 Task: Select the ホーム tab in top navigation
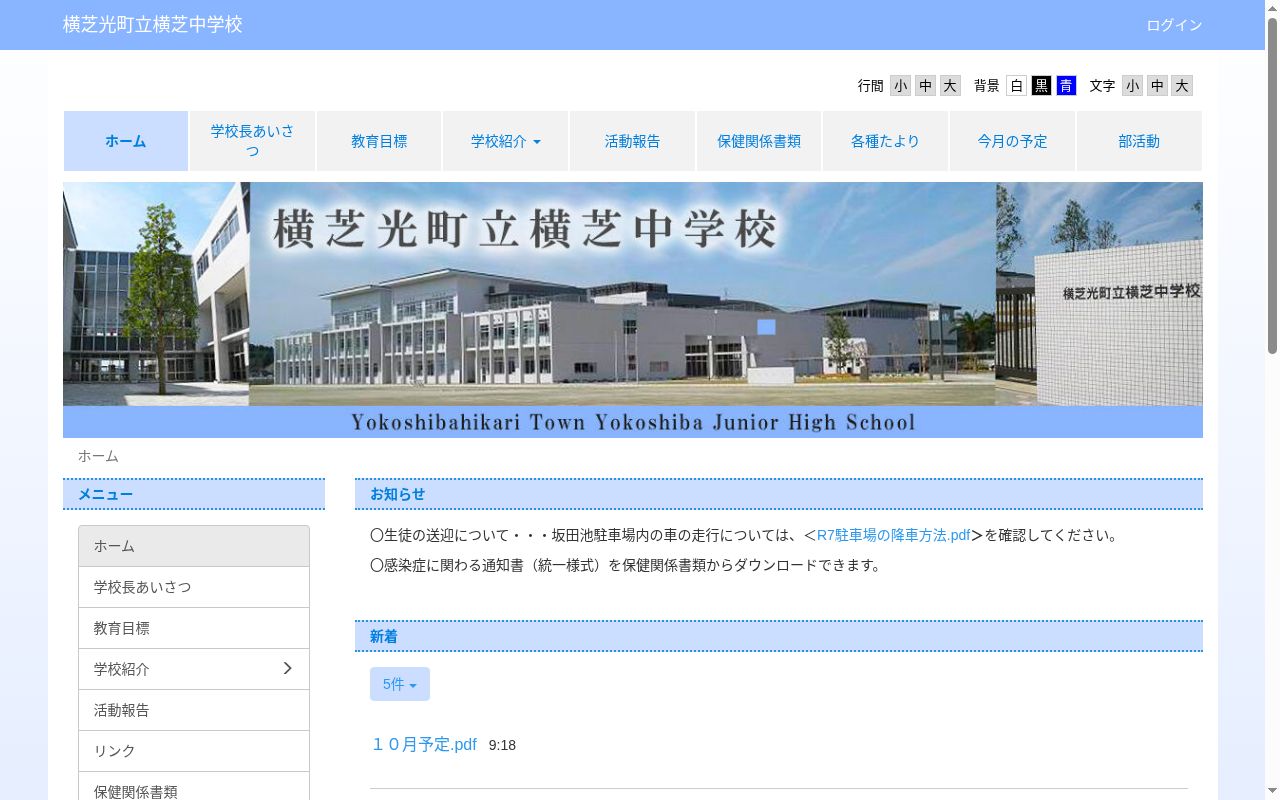(x=126, y=141)
